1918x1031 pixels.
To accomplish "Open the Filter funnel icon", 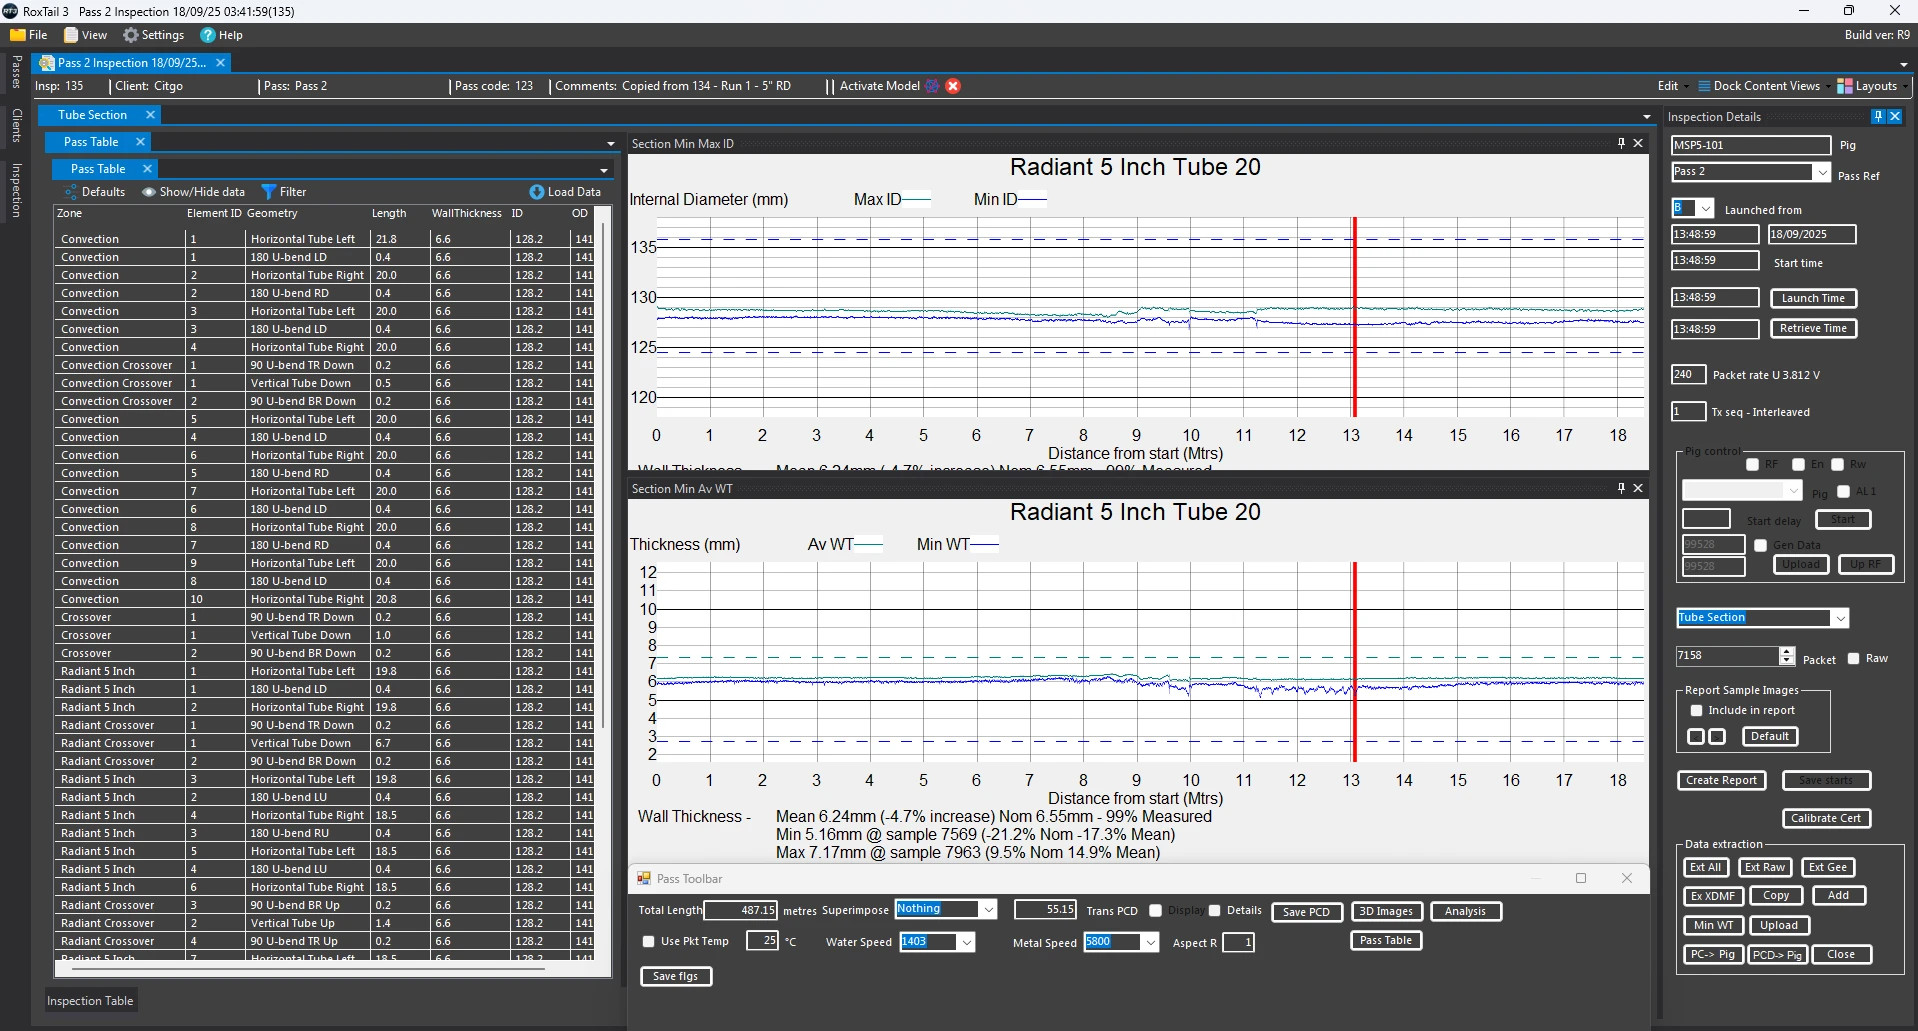I will click(268, 192).
